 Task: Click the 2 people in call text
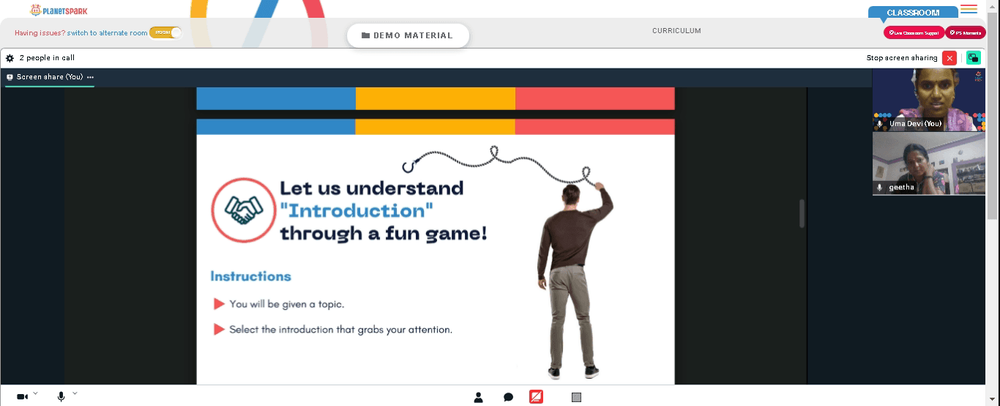click(x=47, y=58)
